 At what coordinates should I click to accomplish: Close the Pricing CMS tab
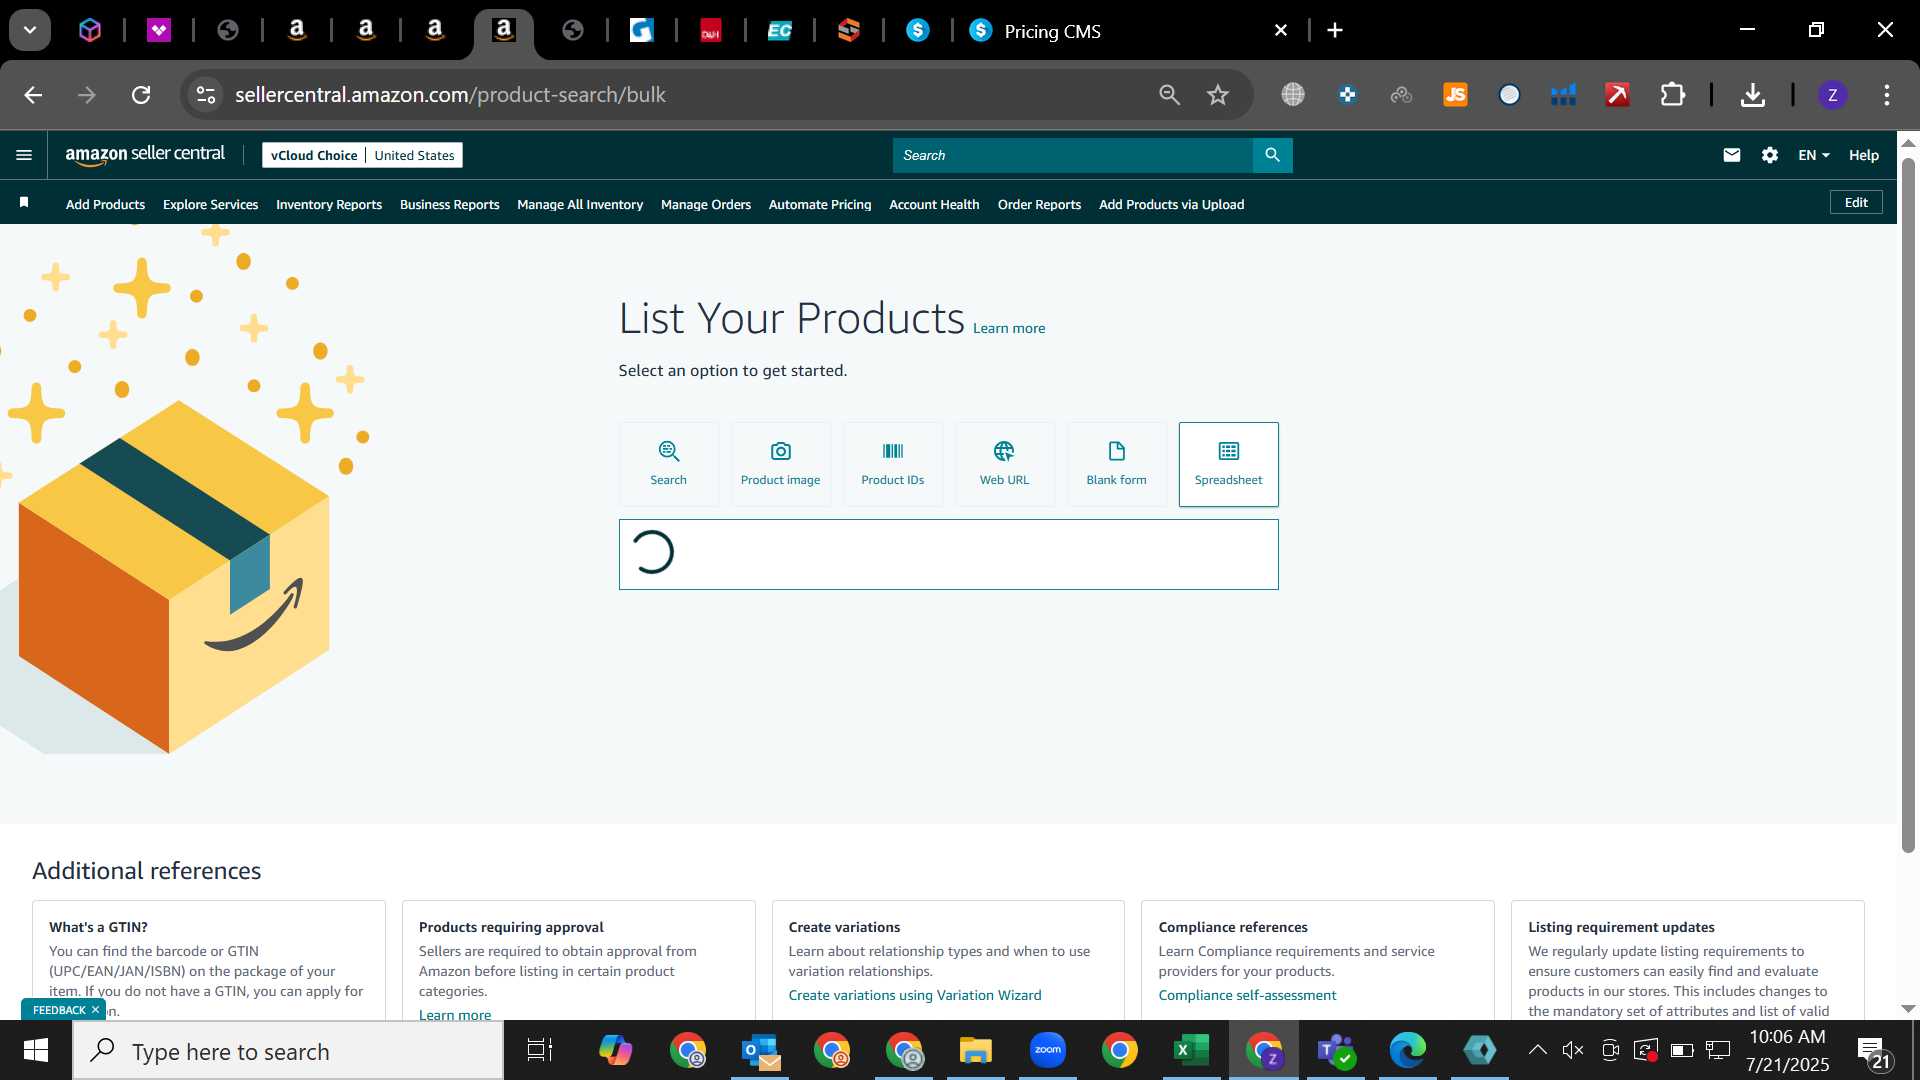[1281, 31]
